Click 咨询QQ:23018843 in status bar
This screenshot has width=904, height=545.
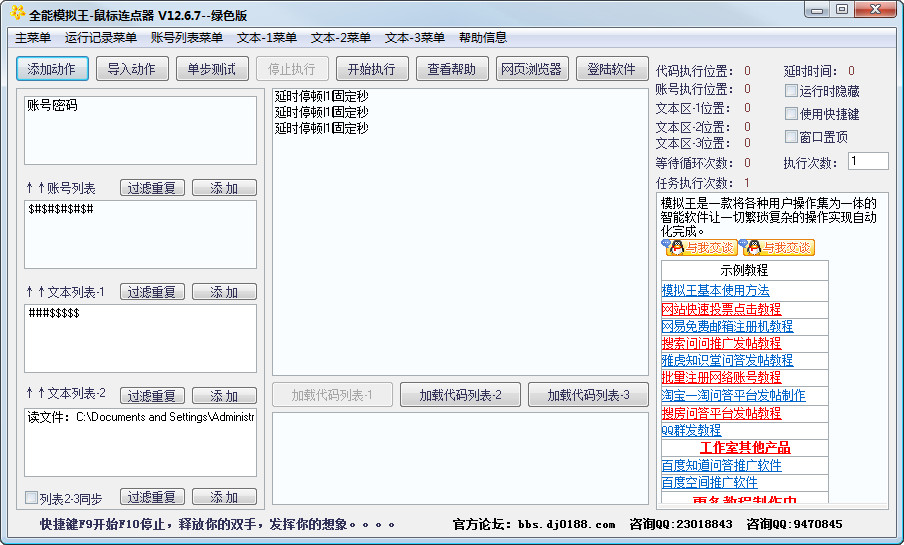click(681, 524)
